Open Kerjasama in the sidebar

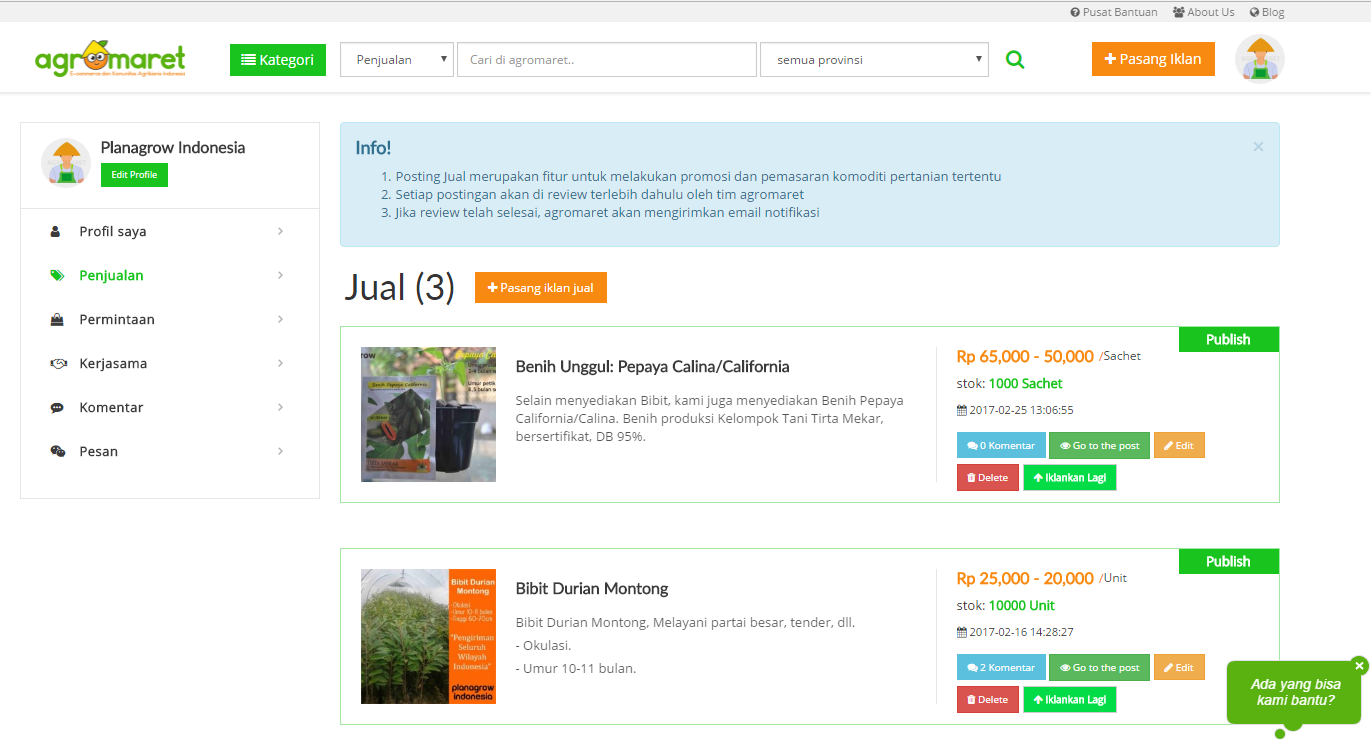click(x=113, y=364)
